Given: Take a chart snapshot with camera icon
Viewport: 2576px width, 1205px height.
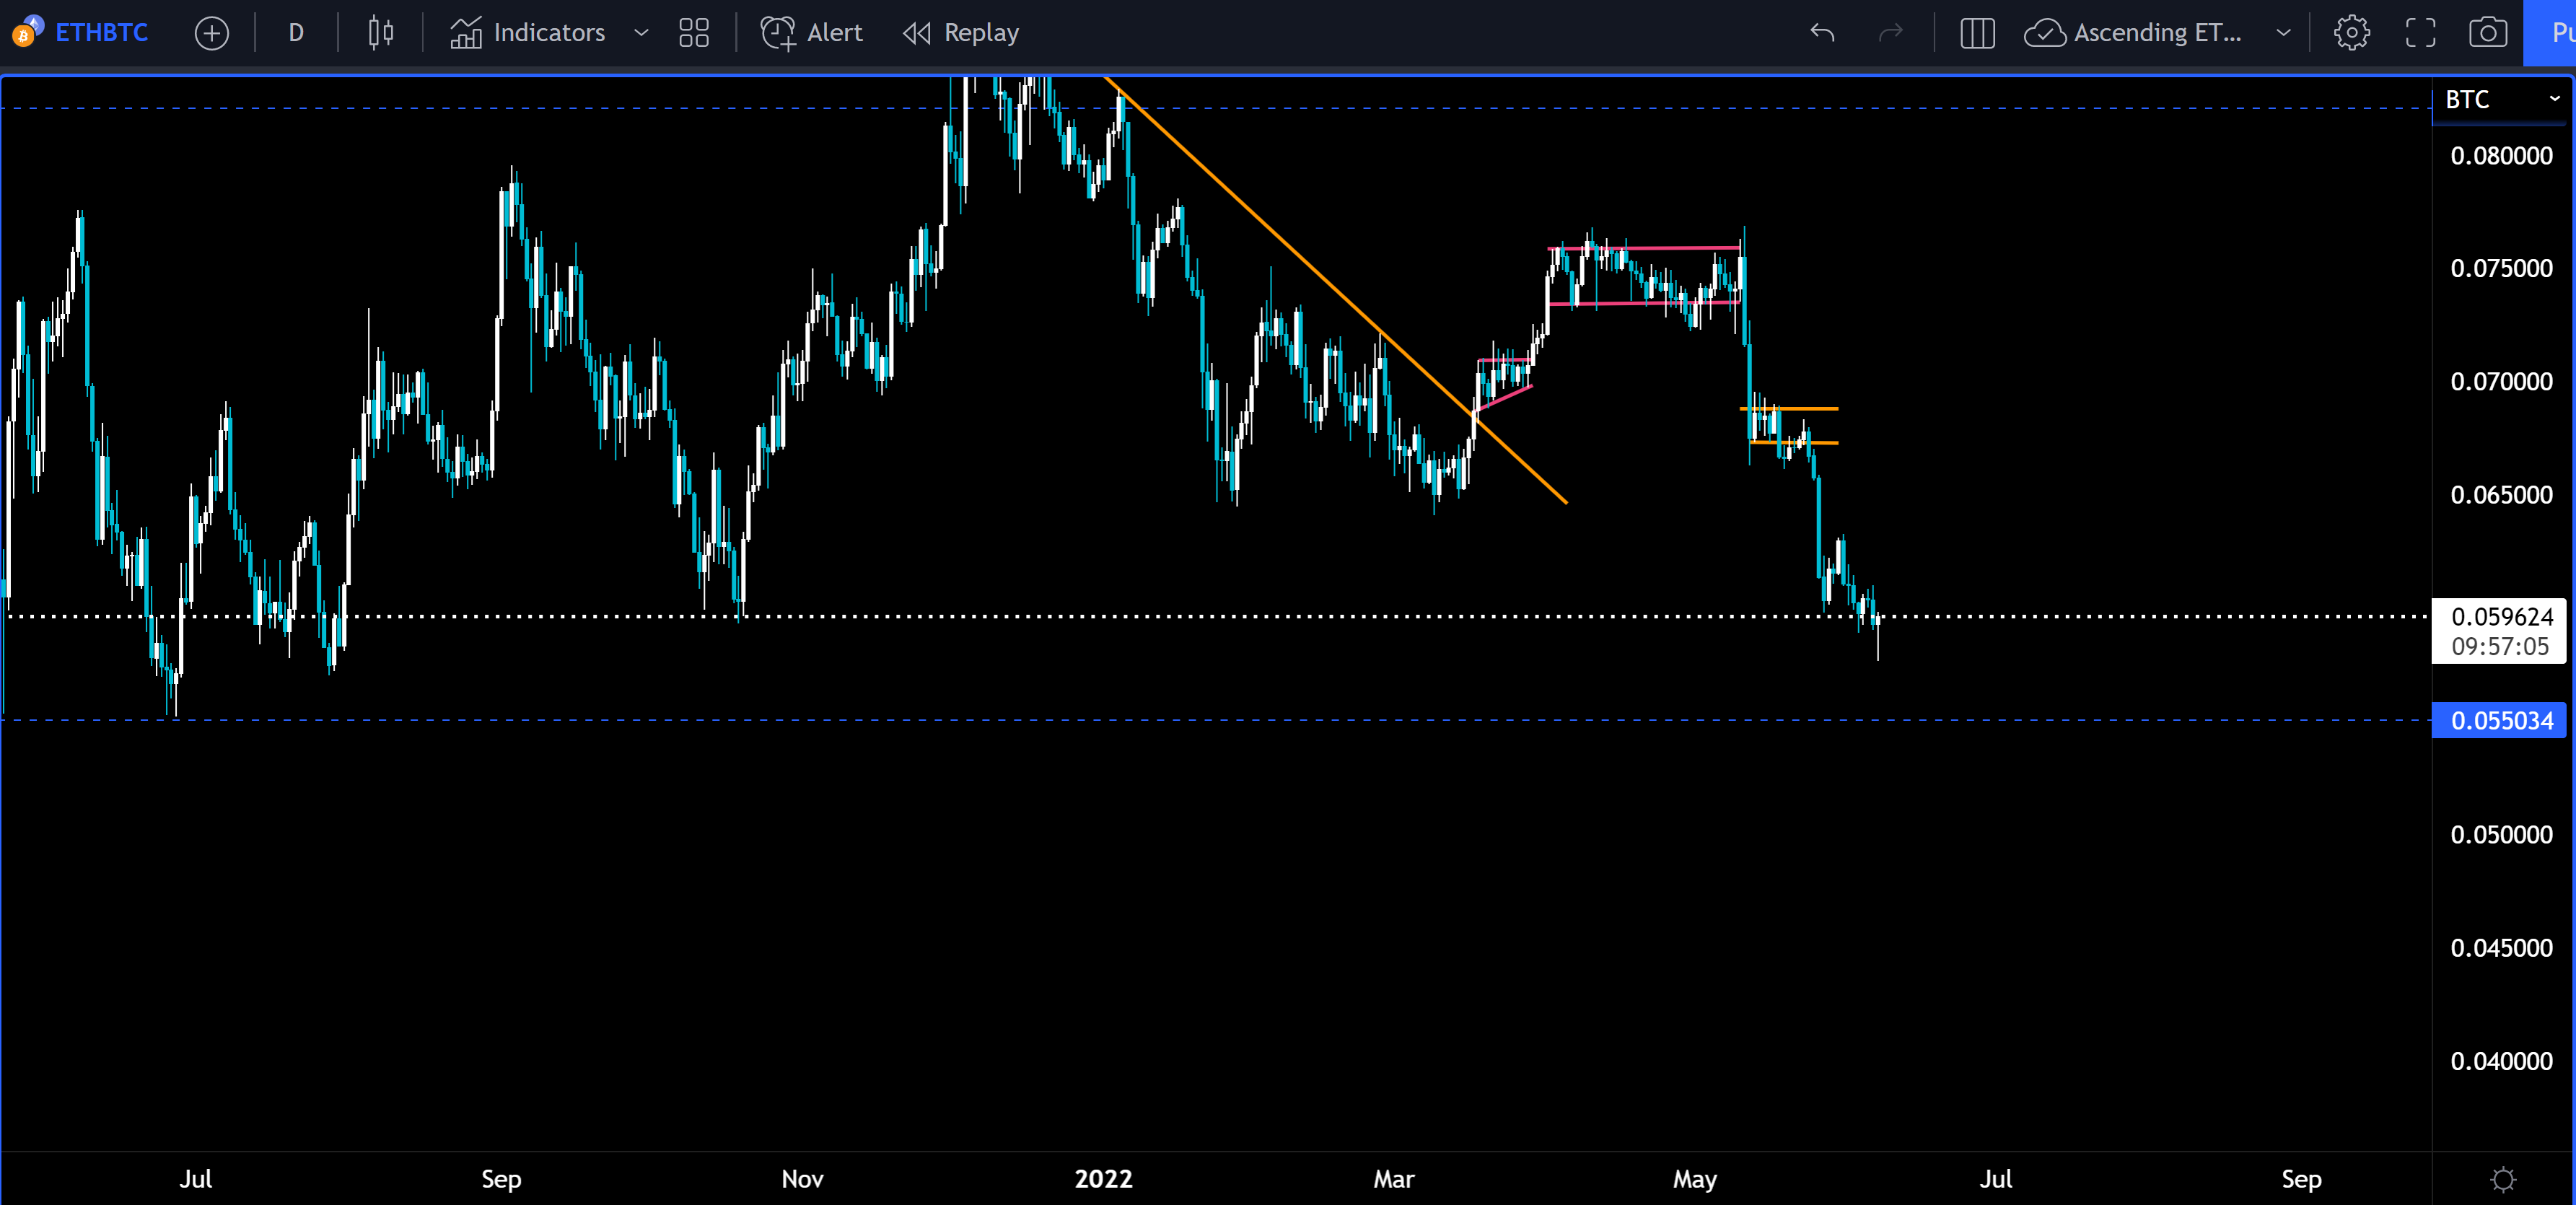Looking at the screenshot, I should (x=2487, y=33).
